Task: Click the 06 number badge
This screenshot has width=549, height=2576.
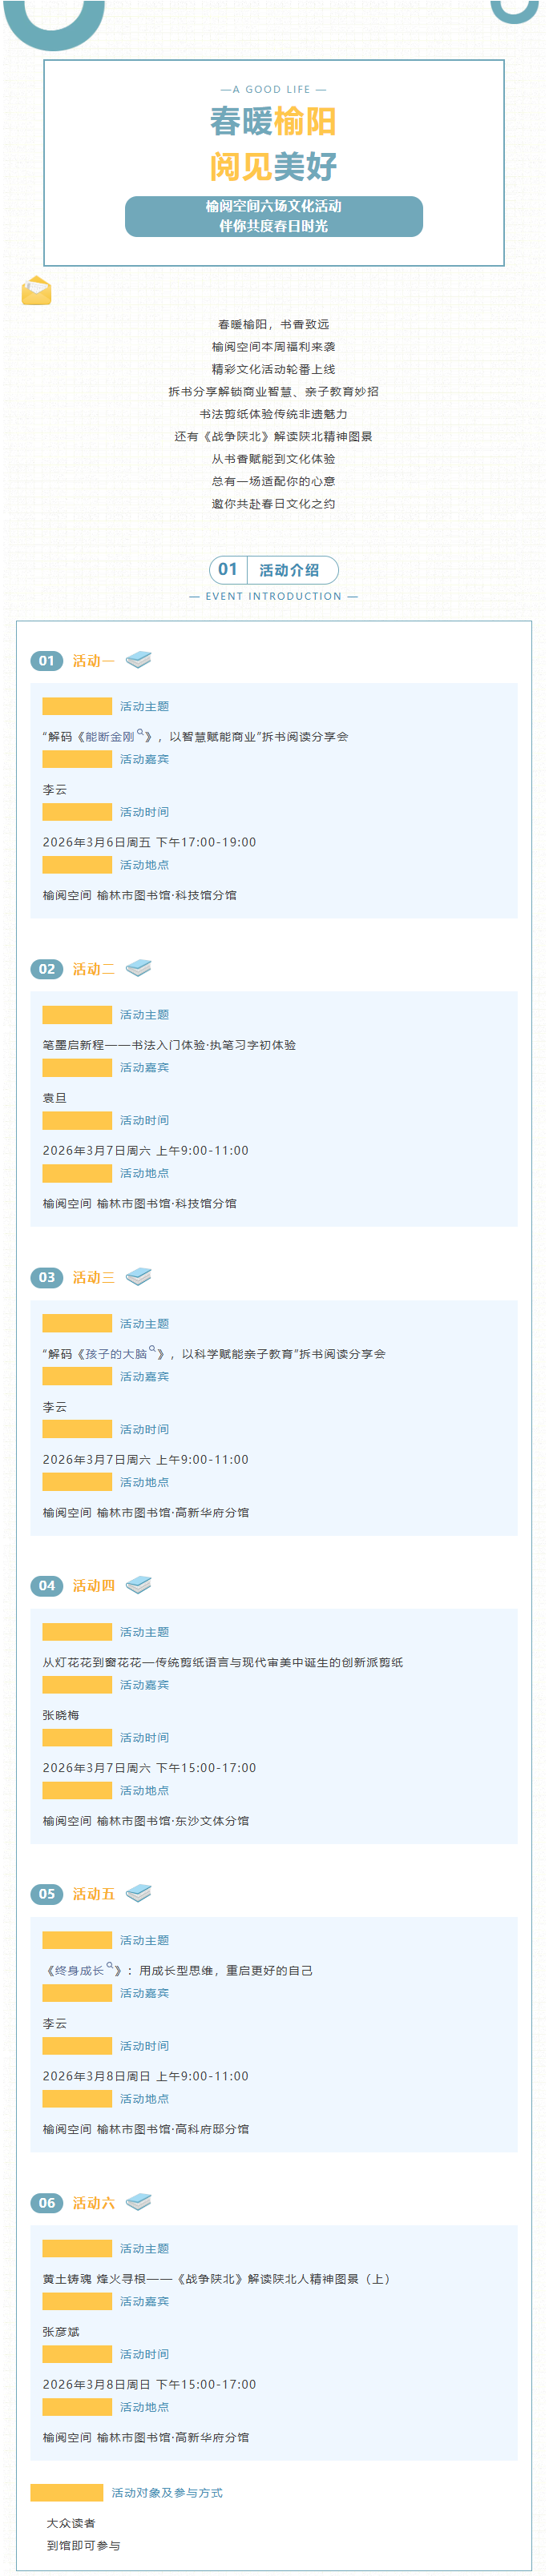Action: (47, 2202)
